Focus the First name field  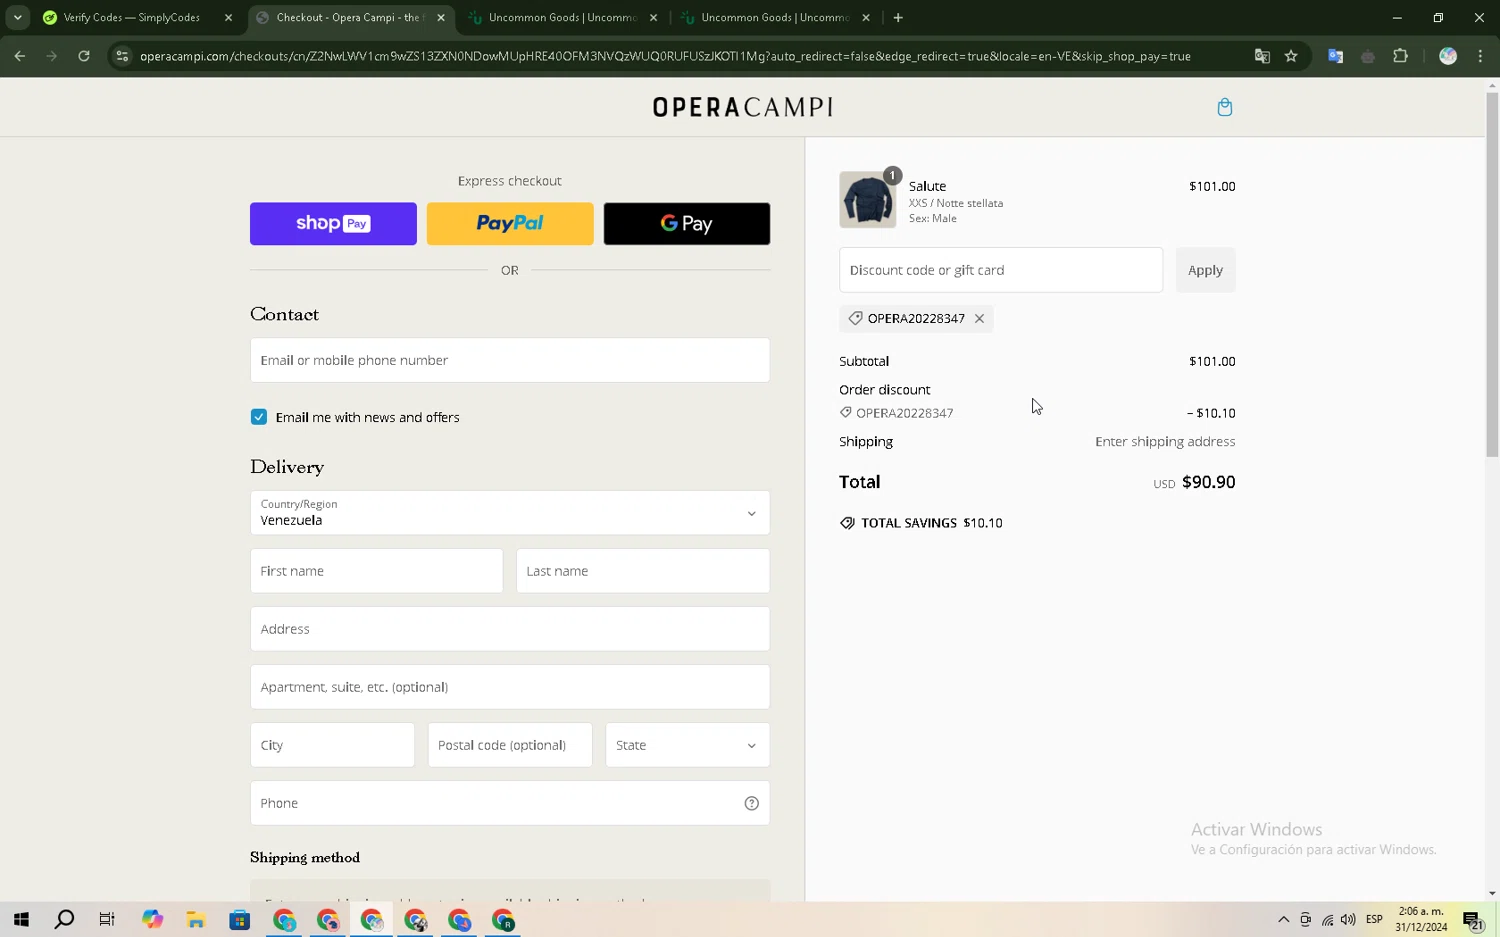point(376,571)
